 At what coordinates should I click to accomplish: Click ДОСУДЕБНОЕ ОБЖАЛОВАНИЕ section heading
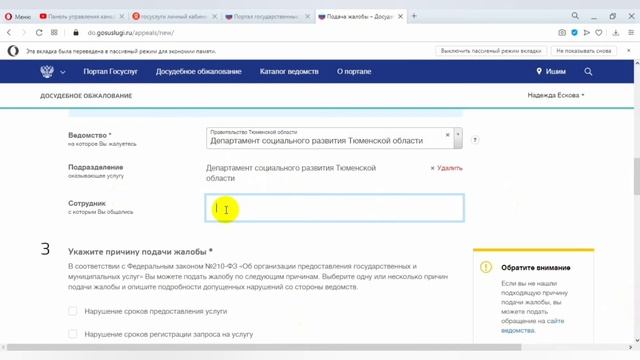(x=86, y=96)
